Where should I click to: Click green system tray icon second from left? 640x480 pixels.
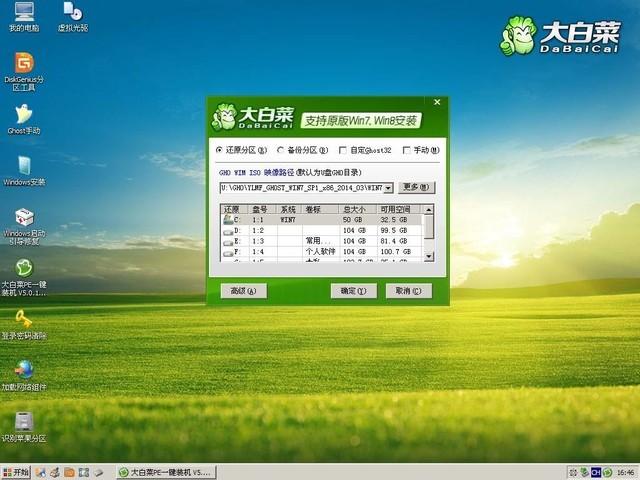click(584, 473)
